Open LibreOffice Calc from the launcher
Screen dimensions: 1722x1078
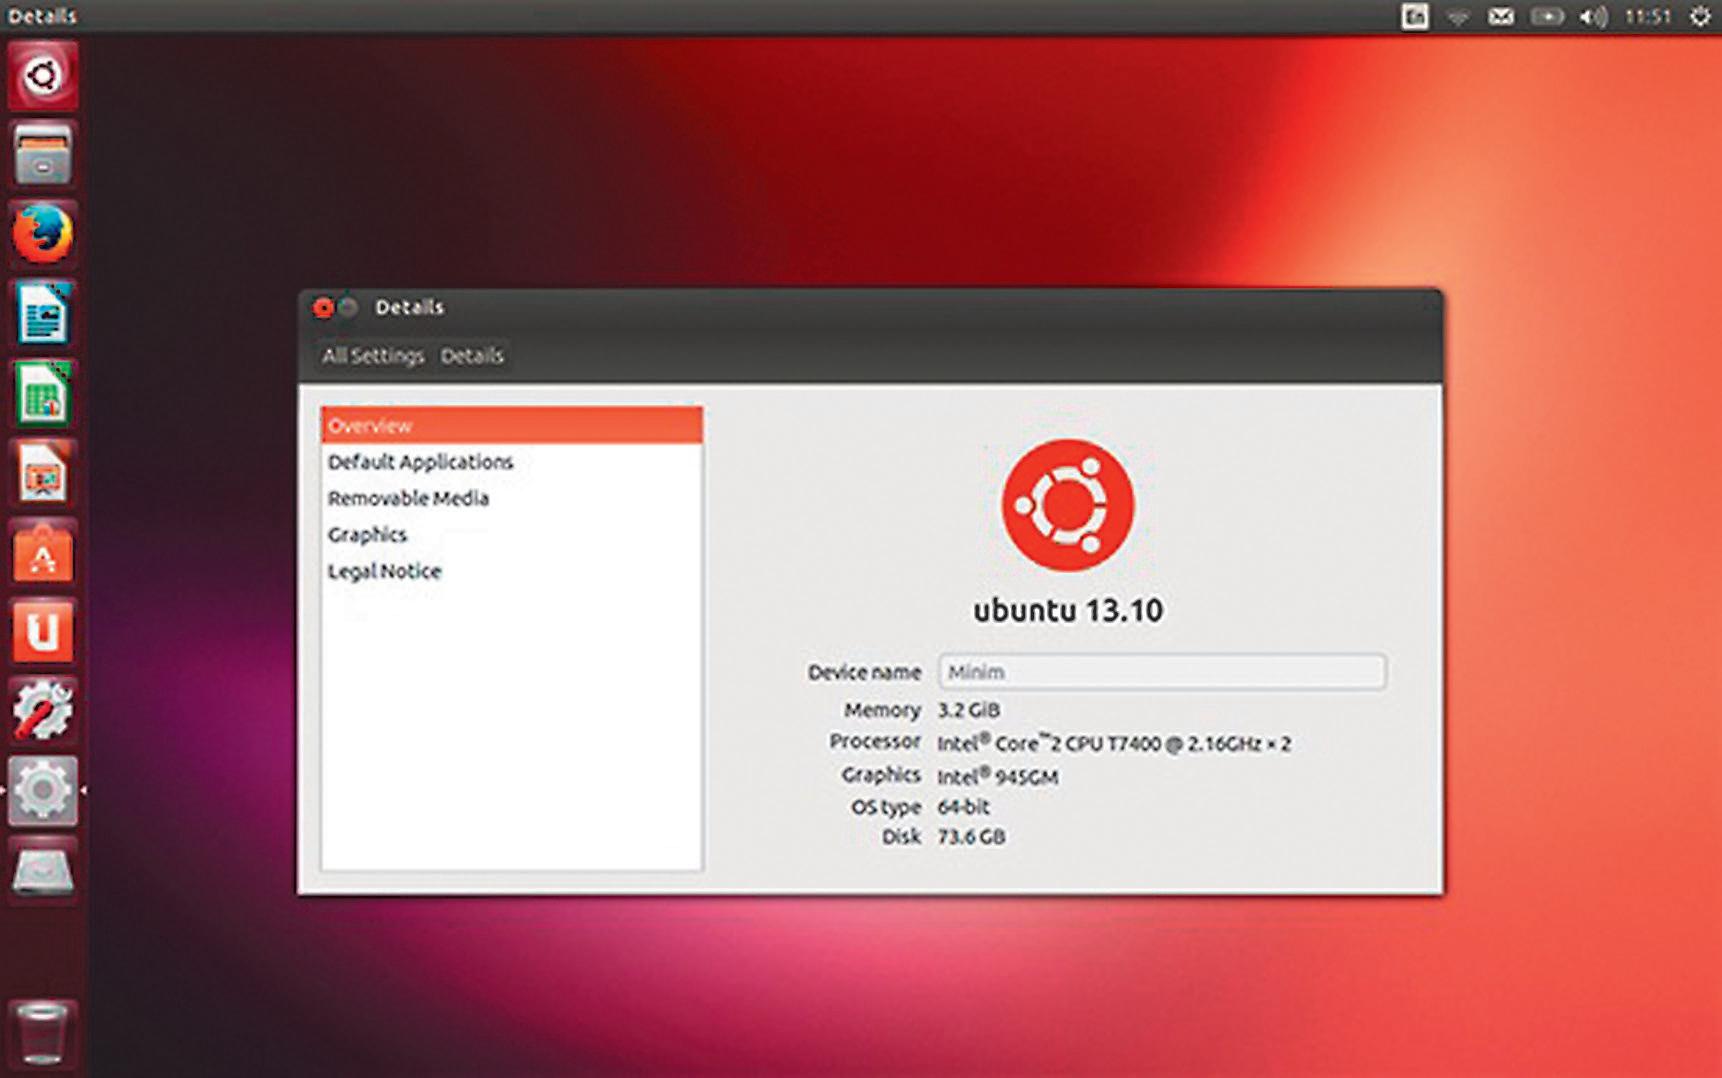coord(42,393)
